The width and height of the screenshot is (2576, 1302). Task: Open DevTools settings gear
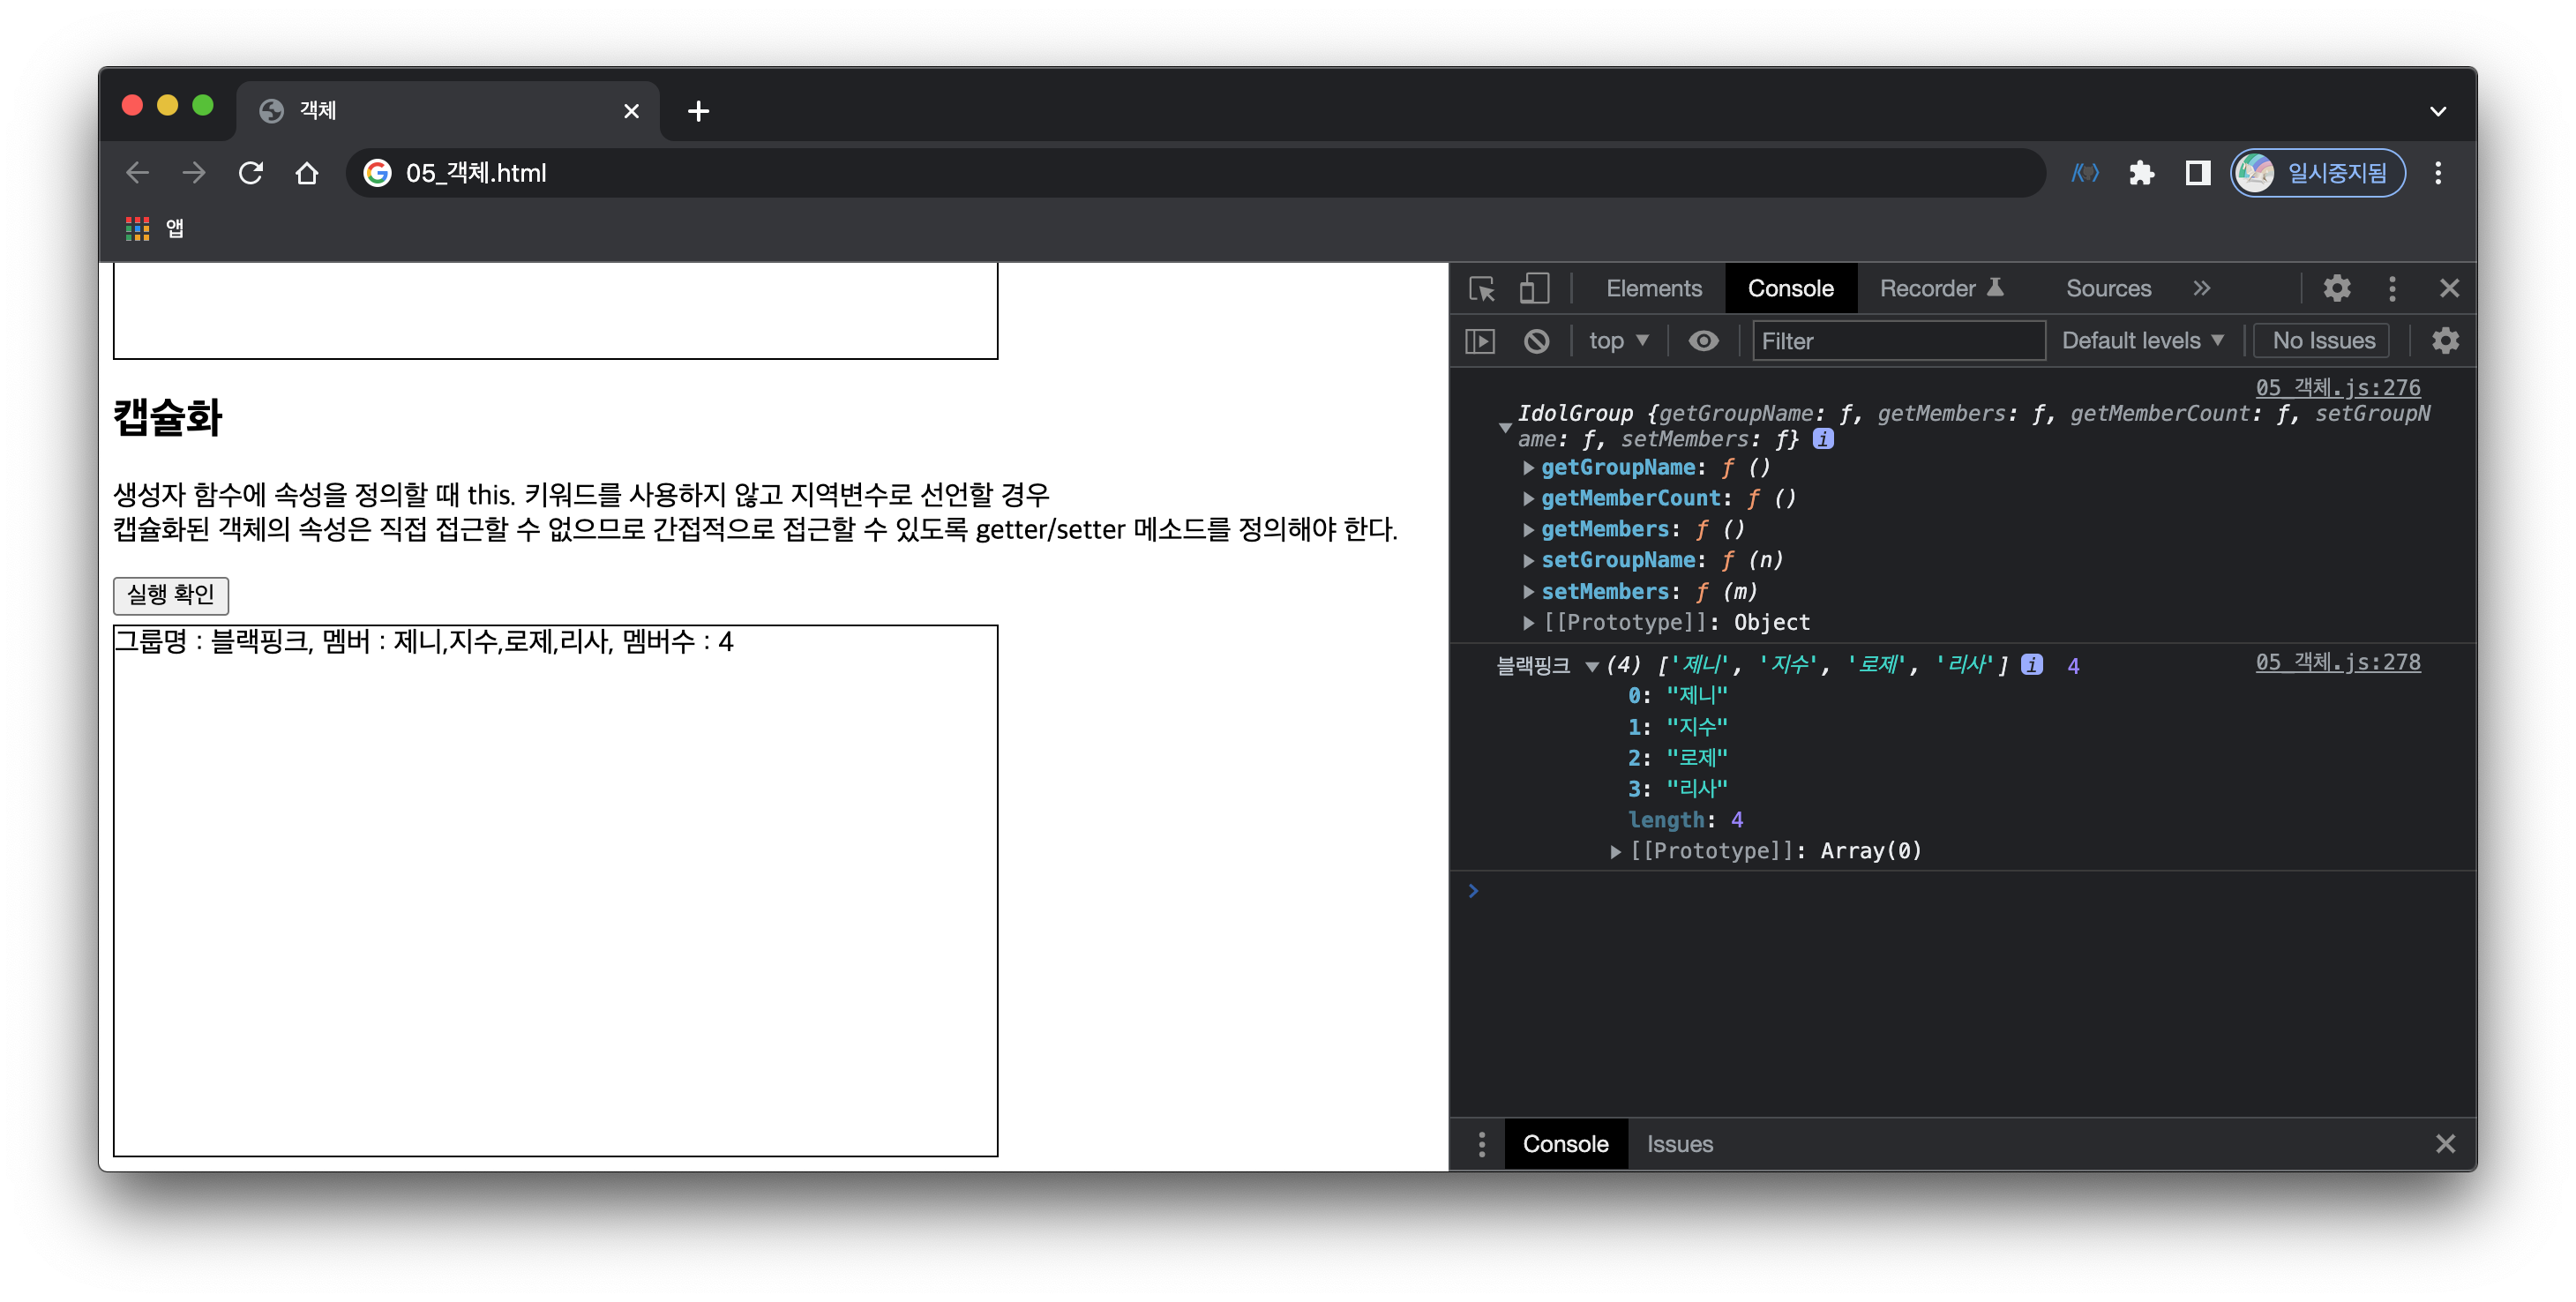pyautogui.click(x=2336, y=289)
